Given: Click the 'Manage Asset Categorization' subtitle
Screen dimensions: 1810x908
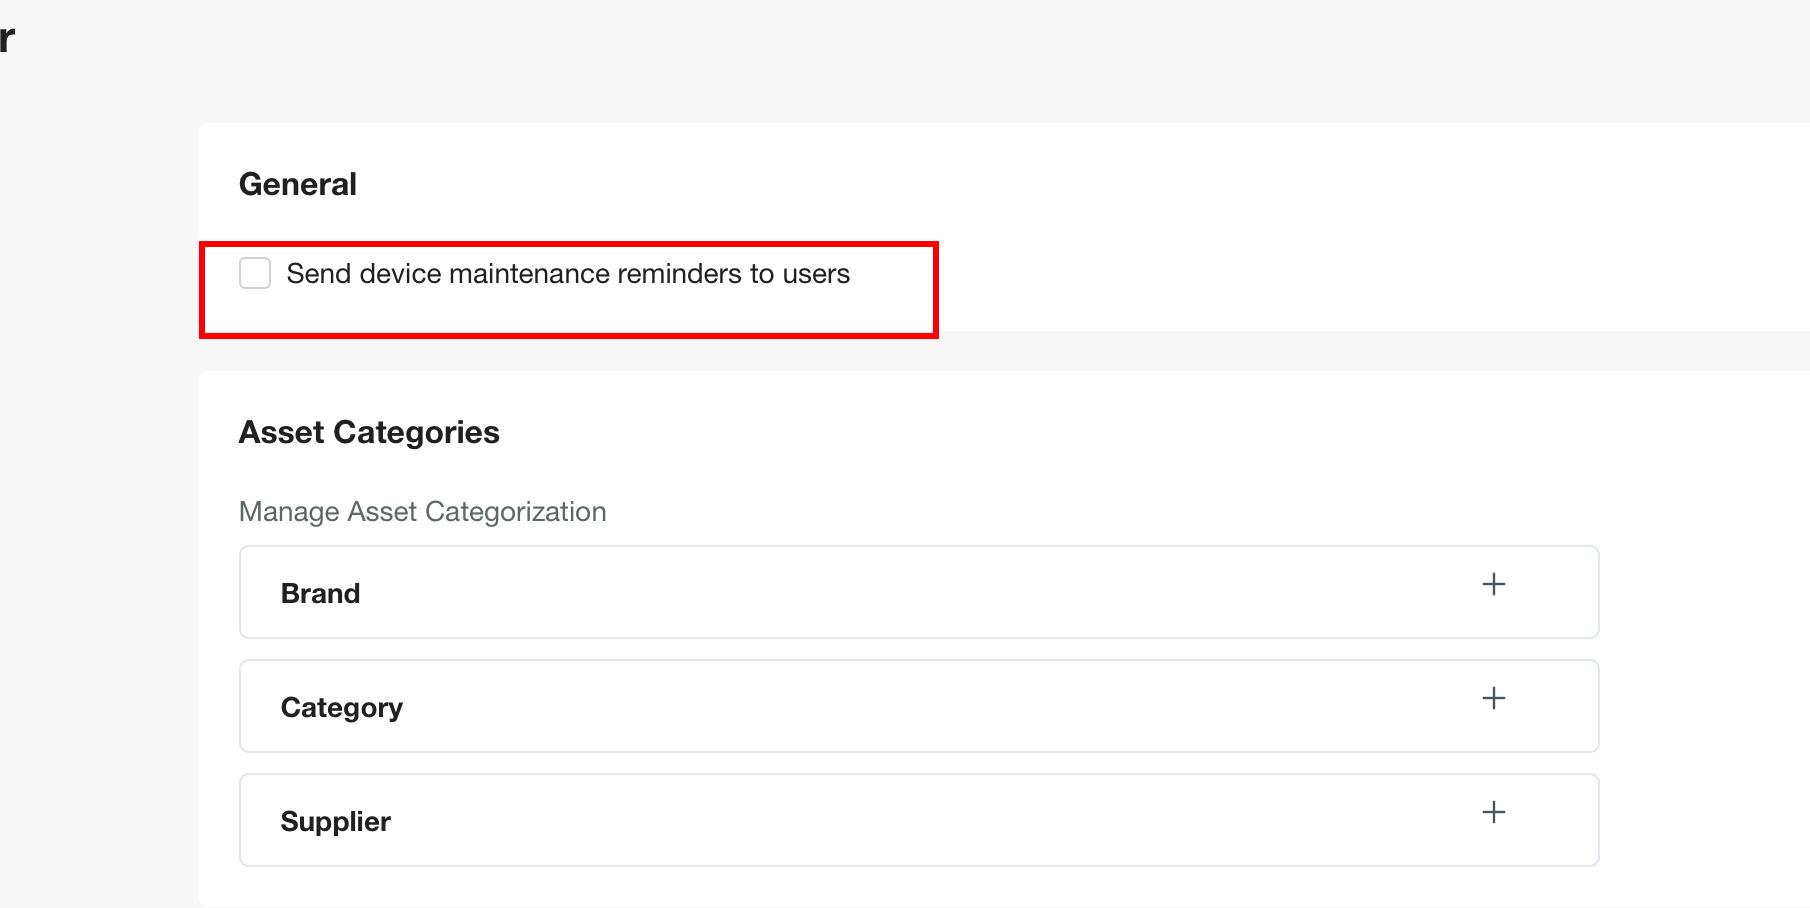Looking at the screenshot, I should tap(422, 512).
